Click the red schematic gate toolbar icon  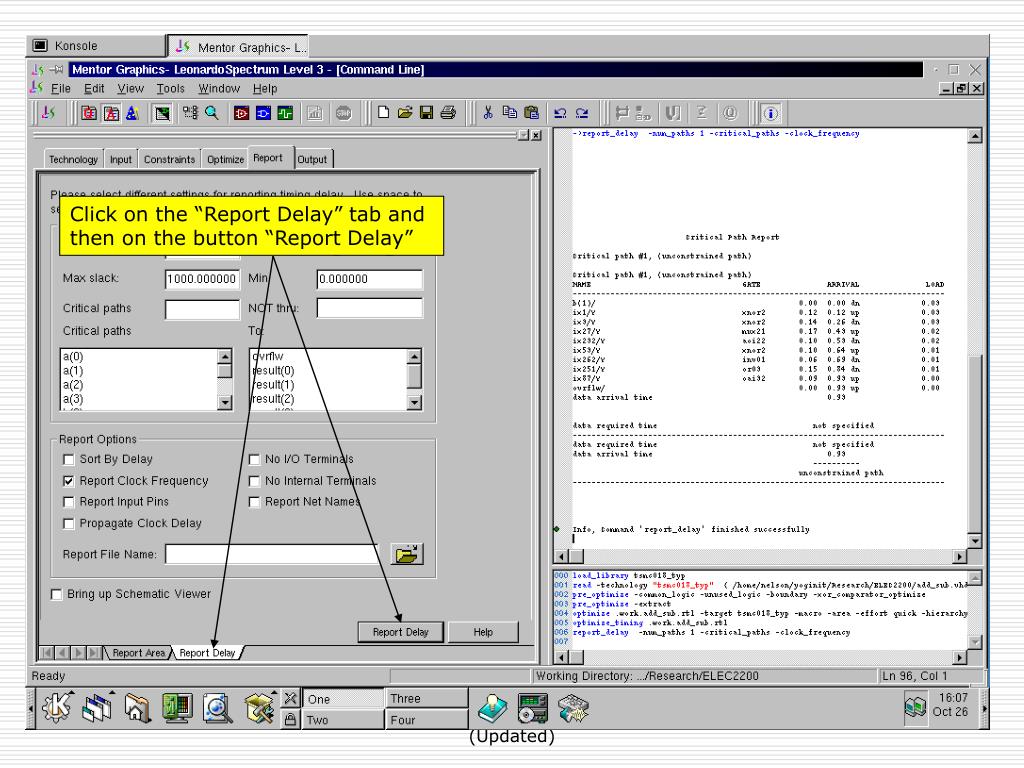(x=242, y=113)
